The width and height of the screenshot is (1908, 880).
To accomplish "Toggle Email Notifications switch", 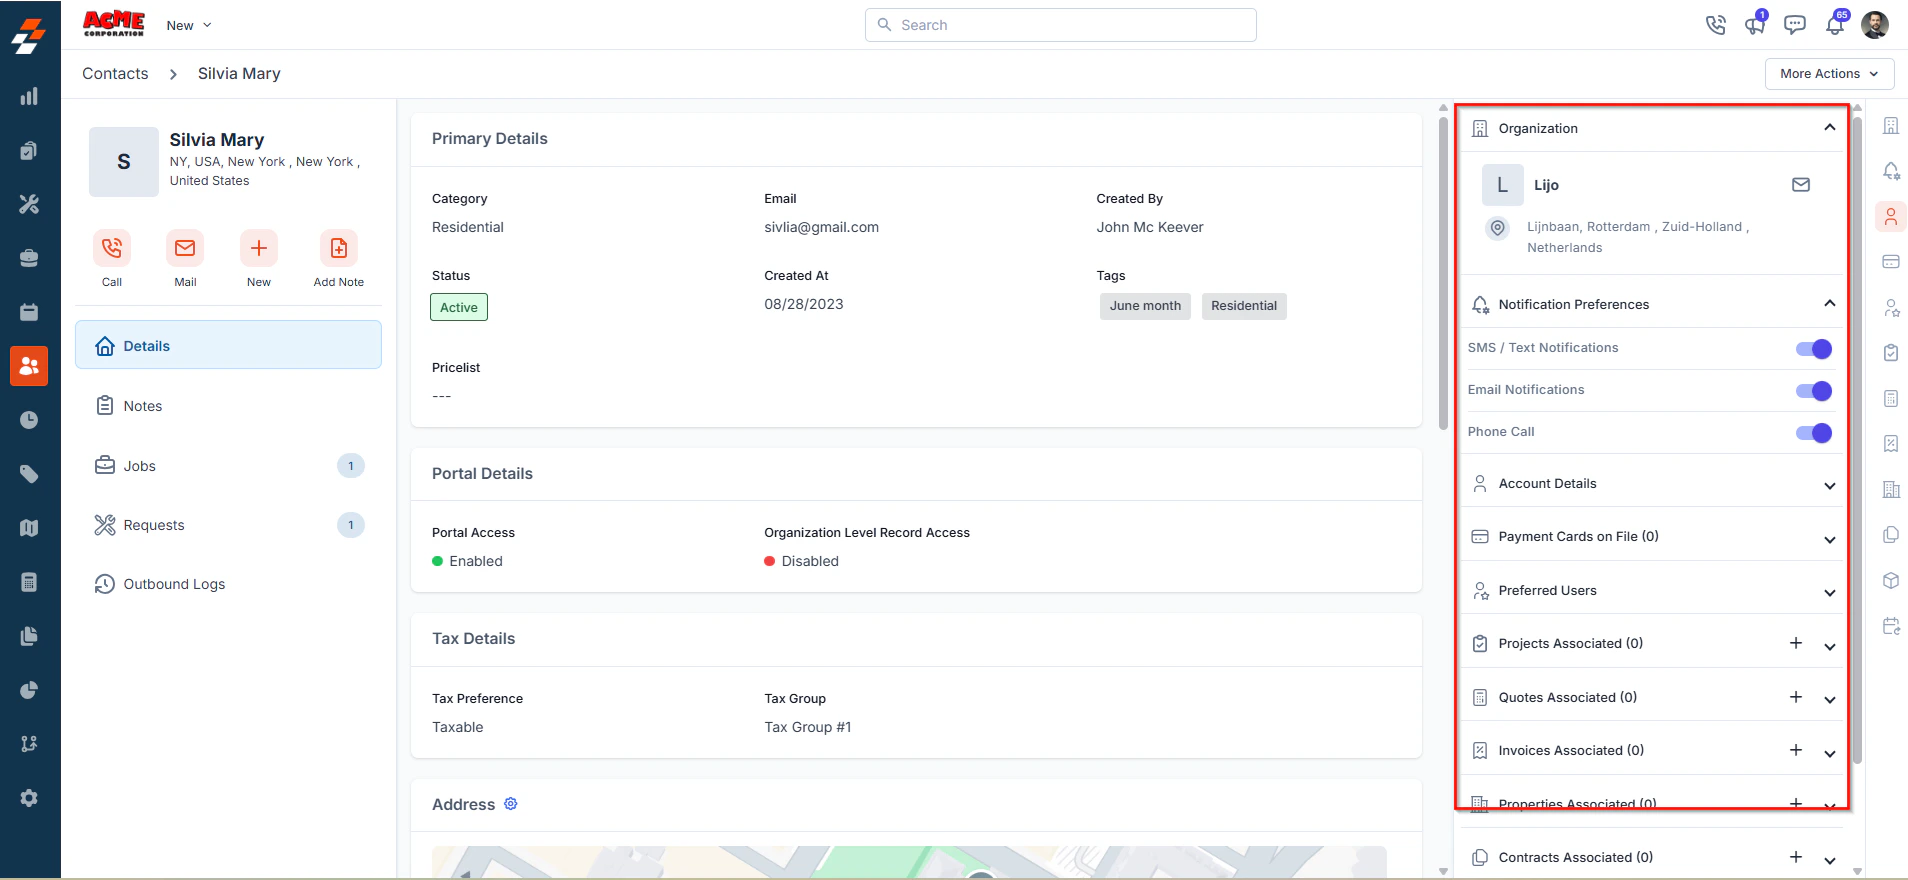I will point(1814,390).
